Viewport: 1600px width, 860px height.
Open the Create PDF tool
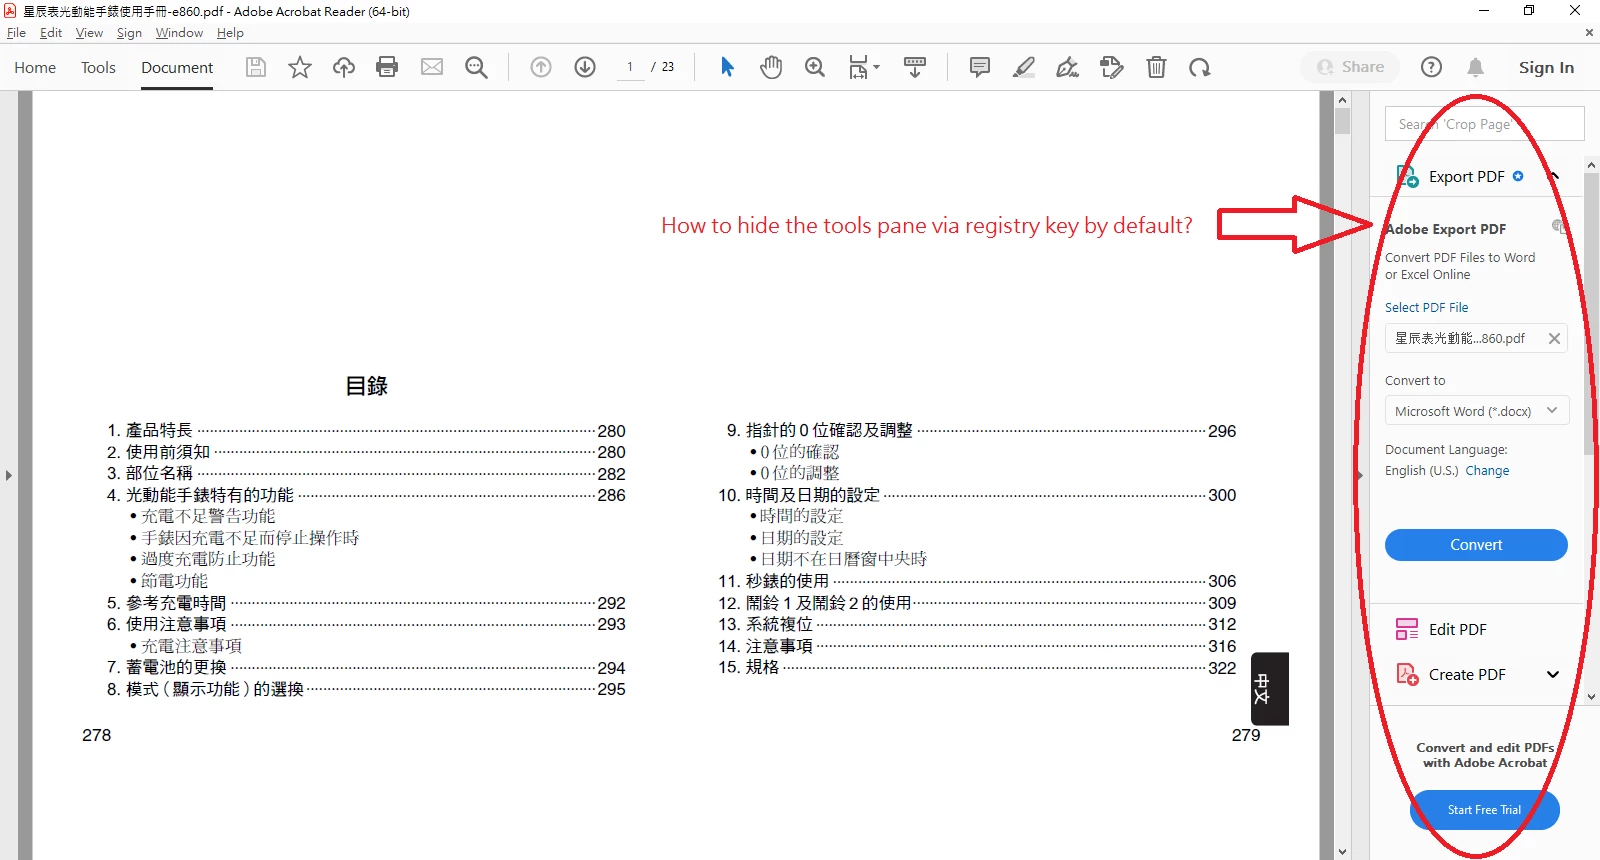pos(1467,674)
